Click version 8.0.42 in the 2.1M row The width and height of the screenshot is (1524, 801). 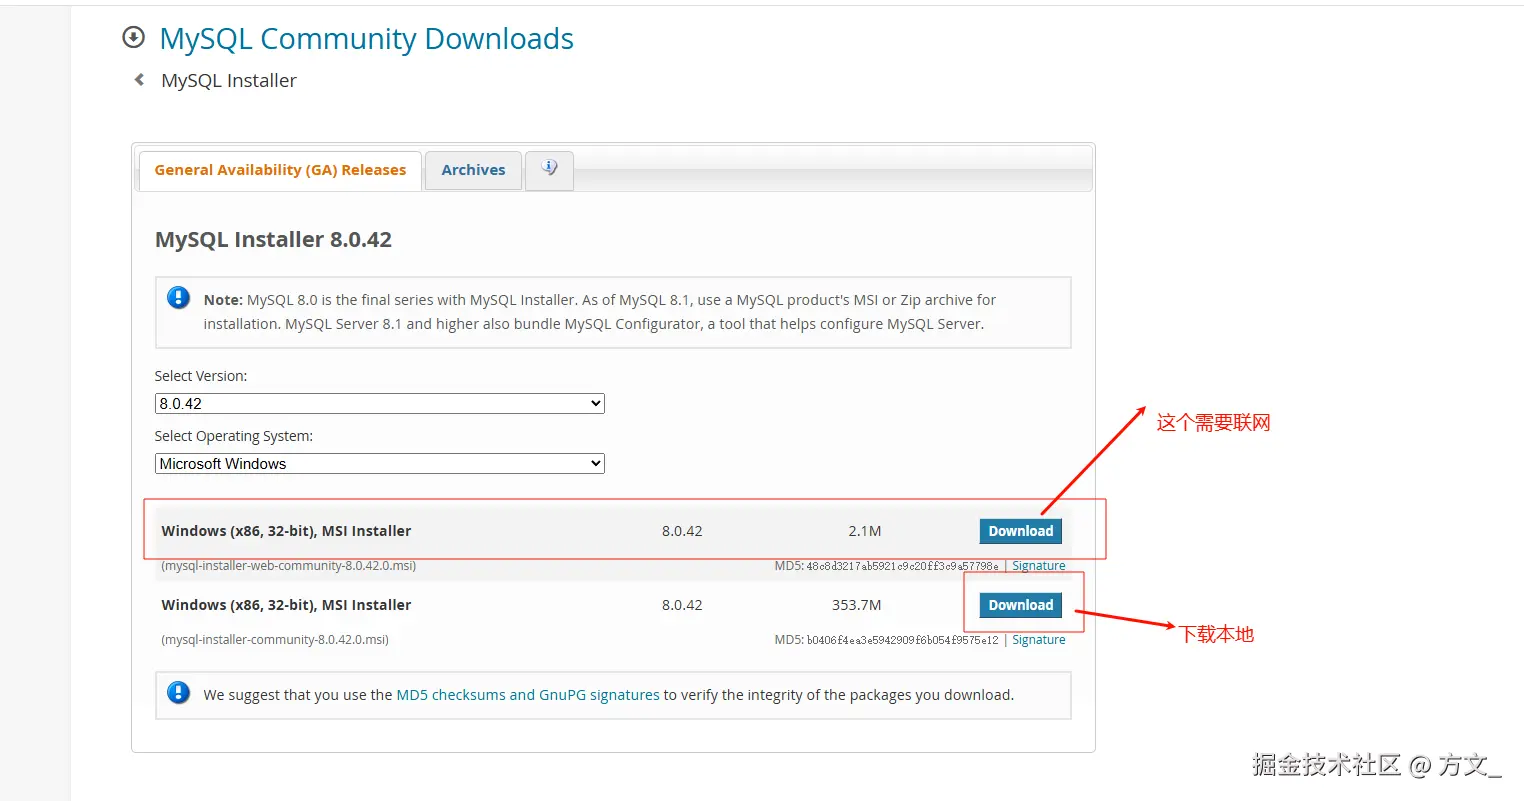point(682,531)
